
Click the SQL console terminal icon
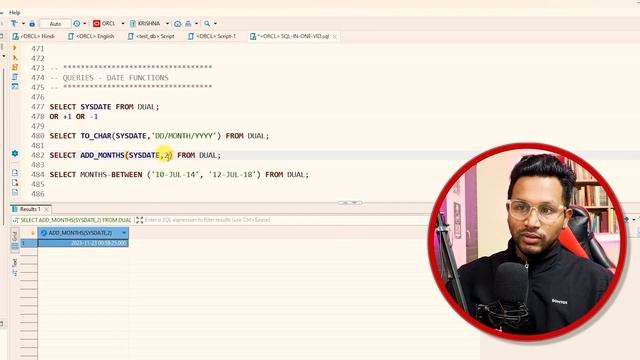[15, 86]
